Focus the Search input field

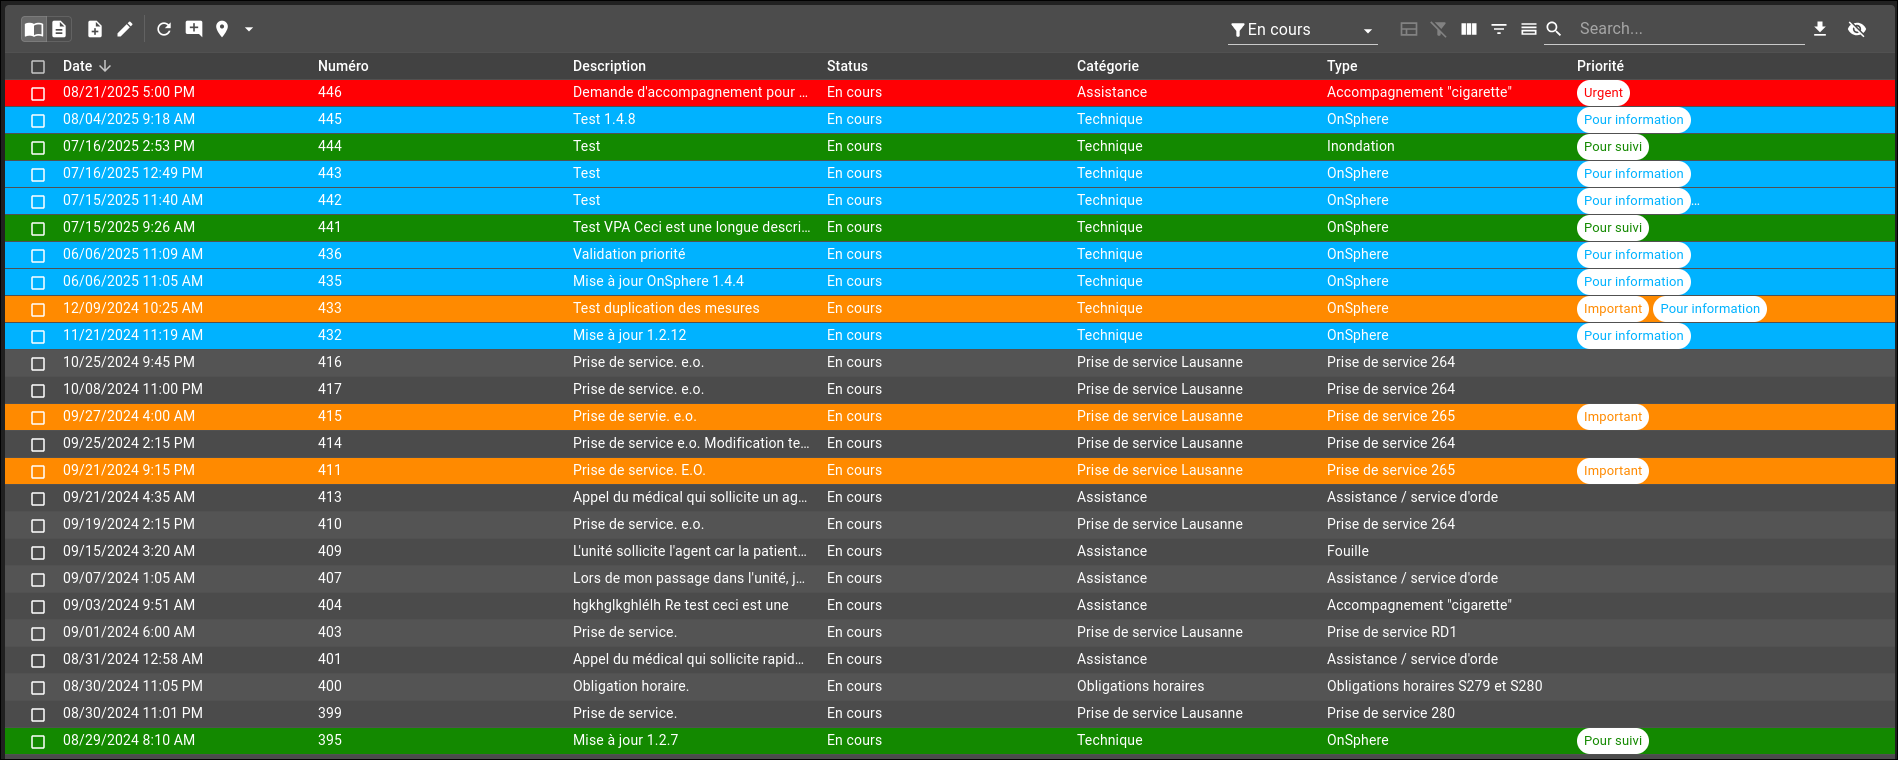point(1690,29)
